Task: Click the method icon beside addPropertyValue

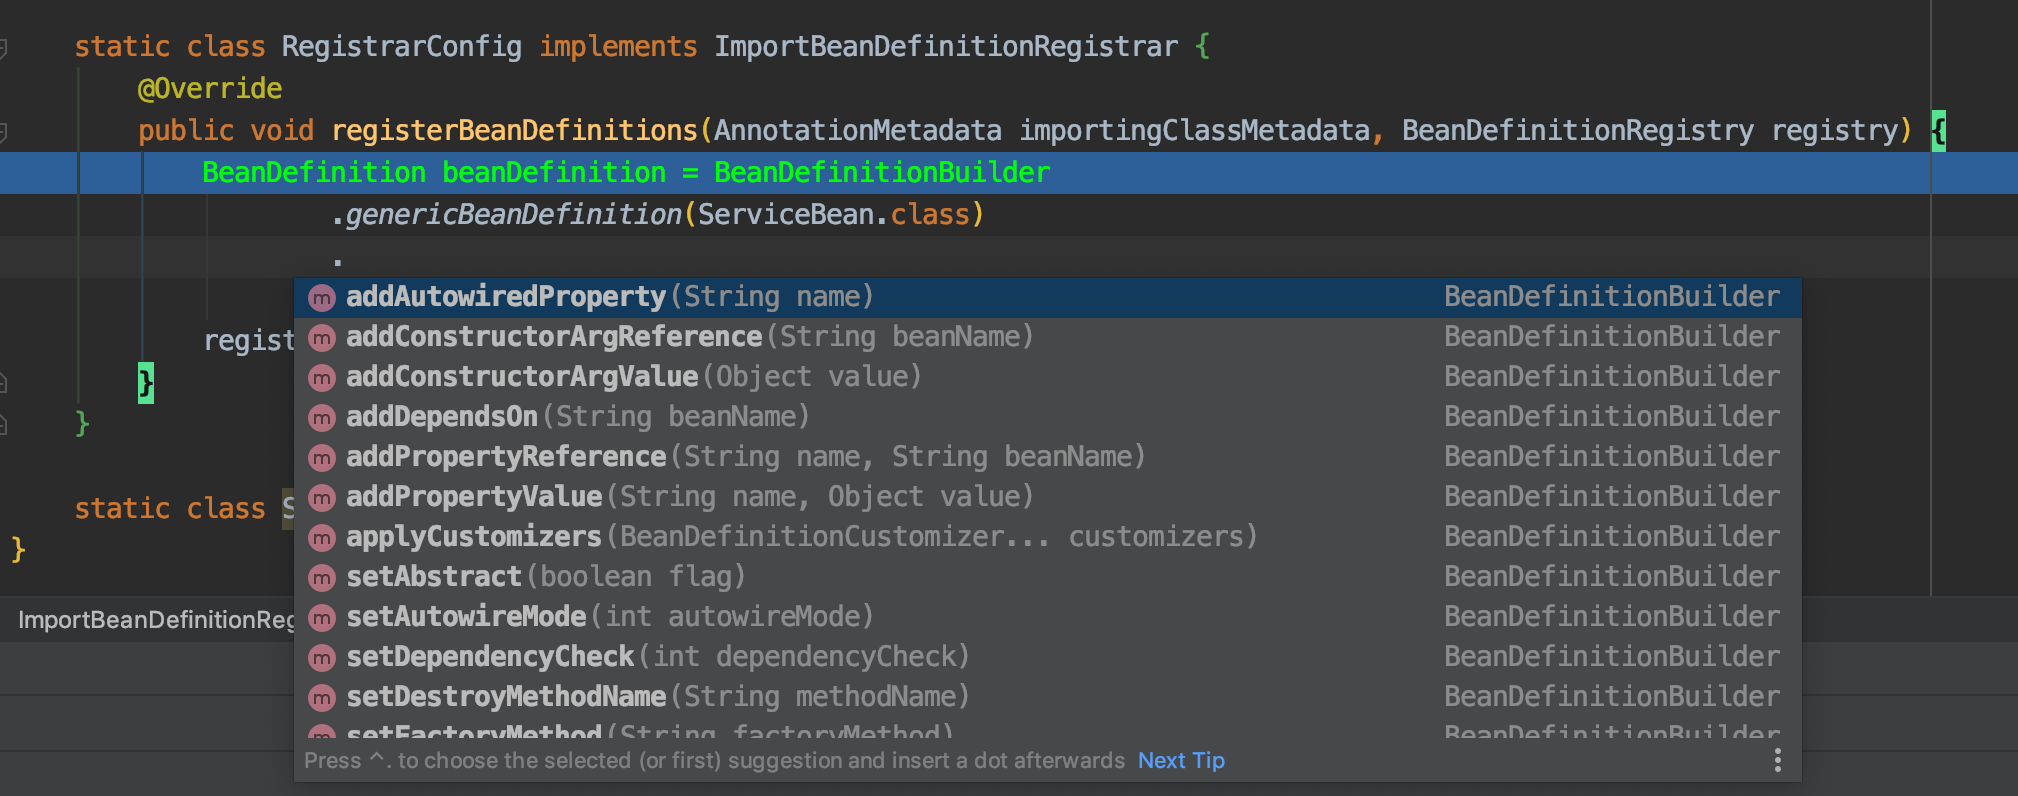Action: click(x=321, y=498)
